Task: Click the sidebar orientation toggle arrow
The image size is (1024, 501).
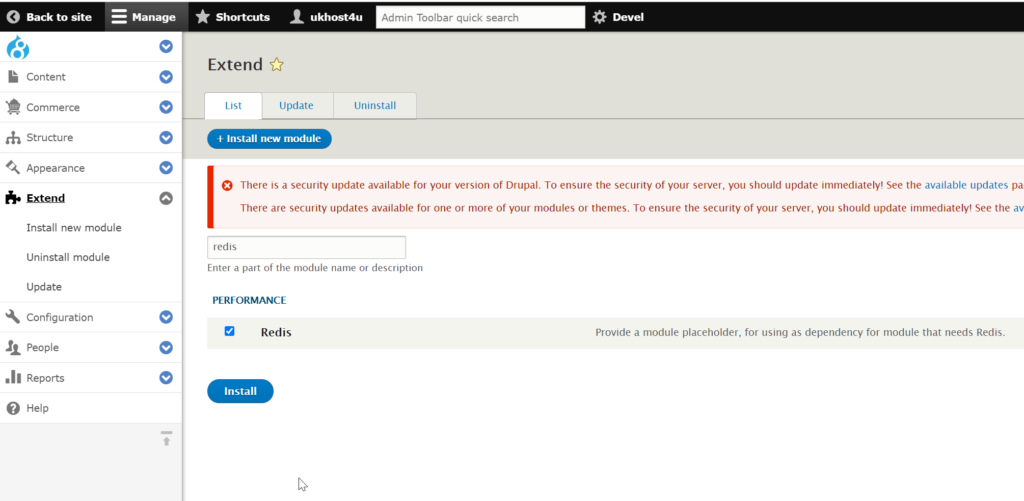Action: click(x=167, y=438)
